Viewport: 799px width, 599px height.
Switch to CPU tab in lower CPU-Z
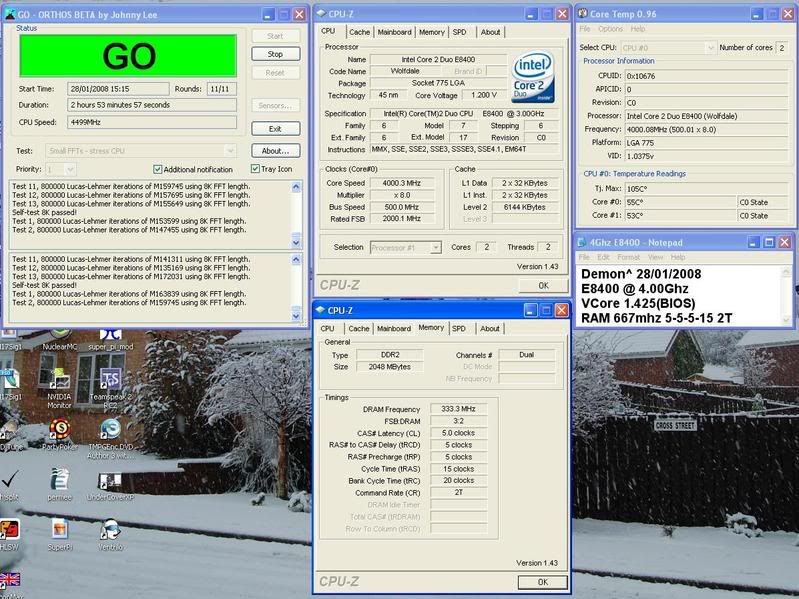coord(328,329)
